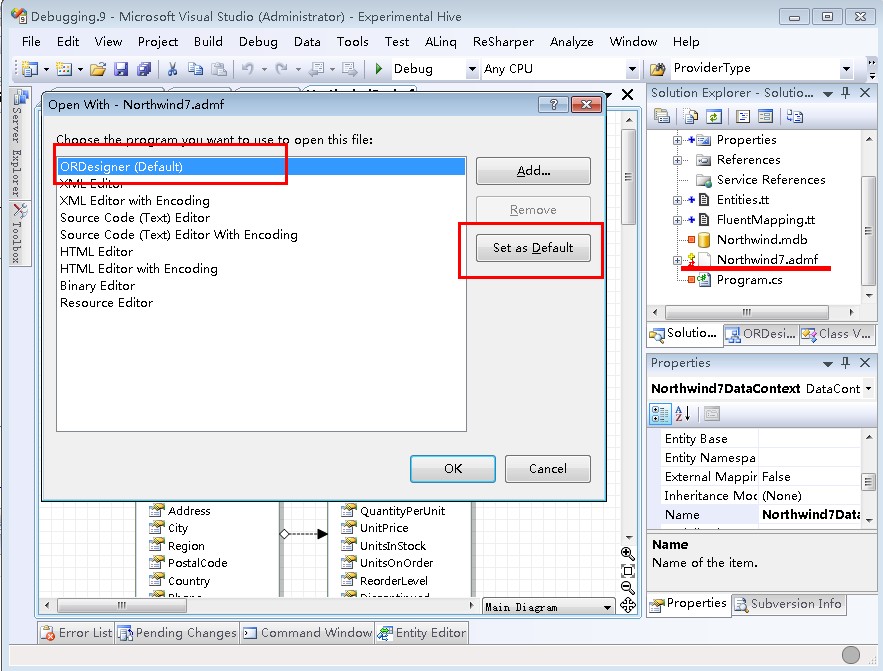Screen dimensions: 883x671
Task: Open the Entity Editor tab
Action: 422,633
